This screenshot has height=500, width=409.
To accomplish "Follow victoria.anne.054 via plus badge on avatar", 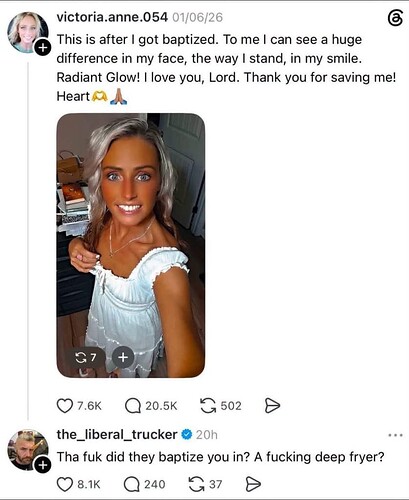I will click(43, 48).
